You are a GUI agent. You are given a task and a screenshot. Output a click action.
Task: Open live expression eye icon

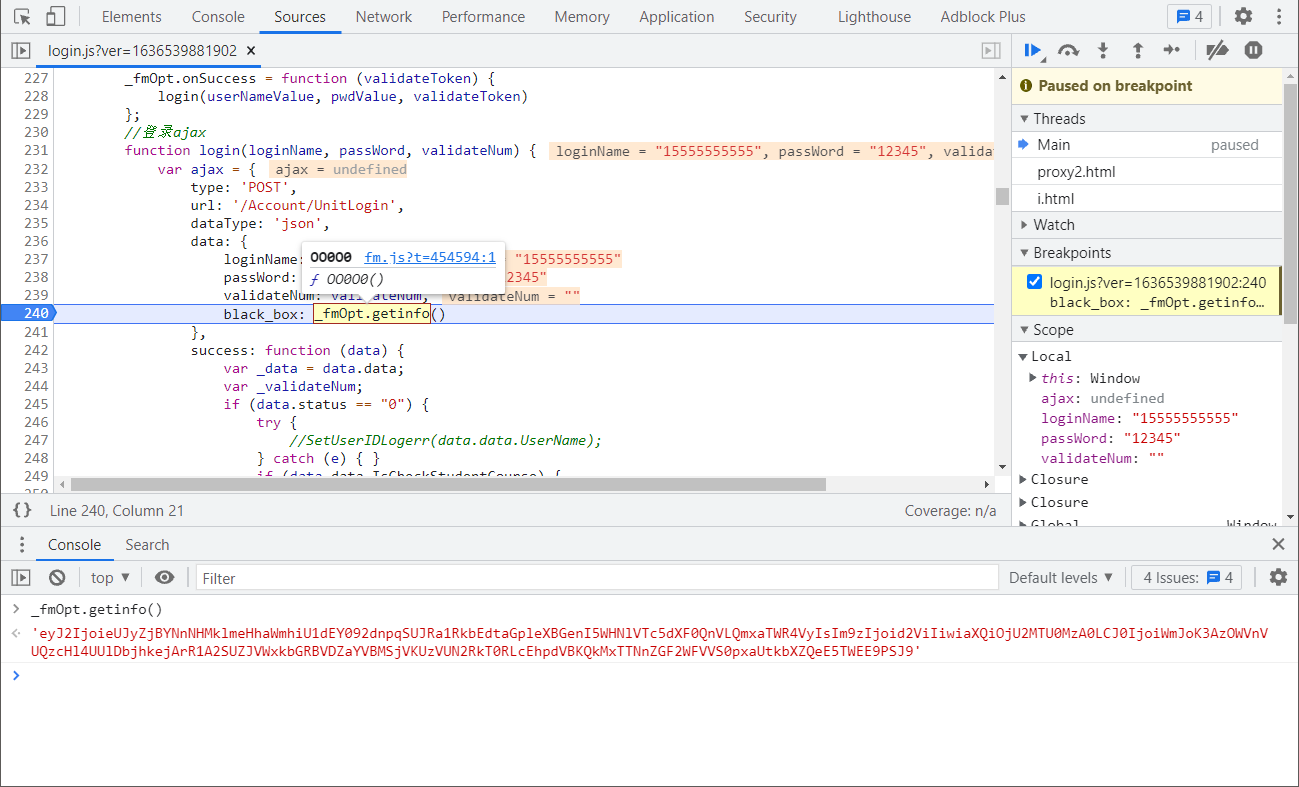tap(165, 578)
